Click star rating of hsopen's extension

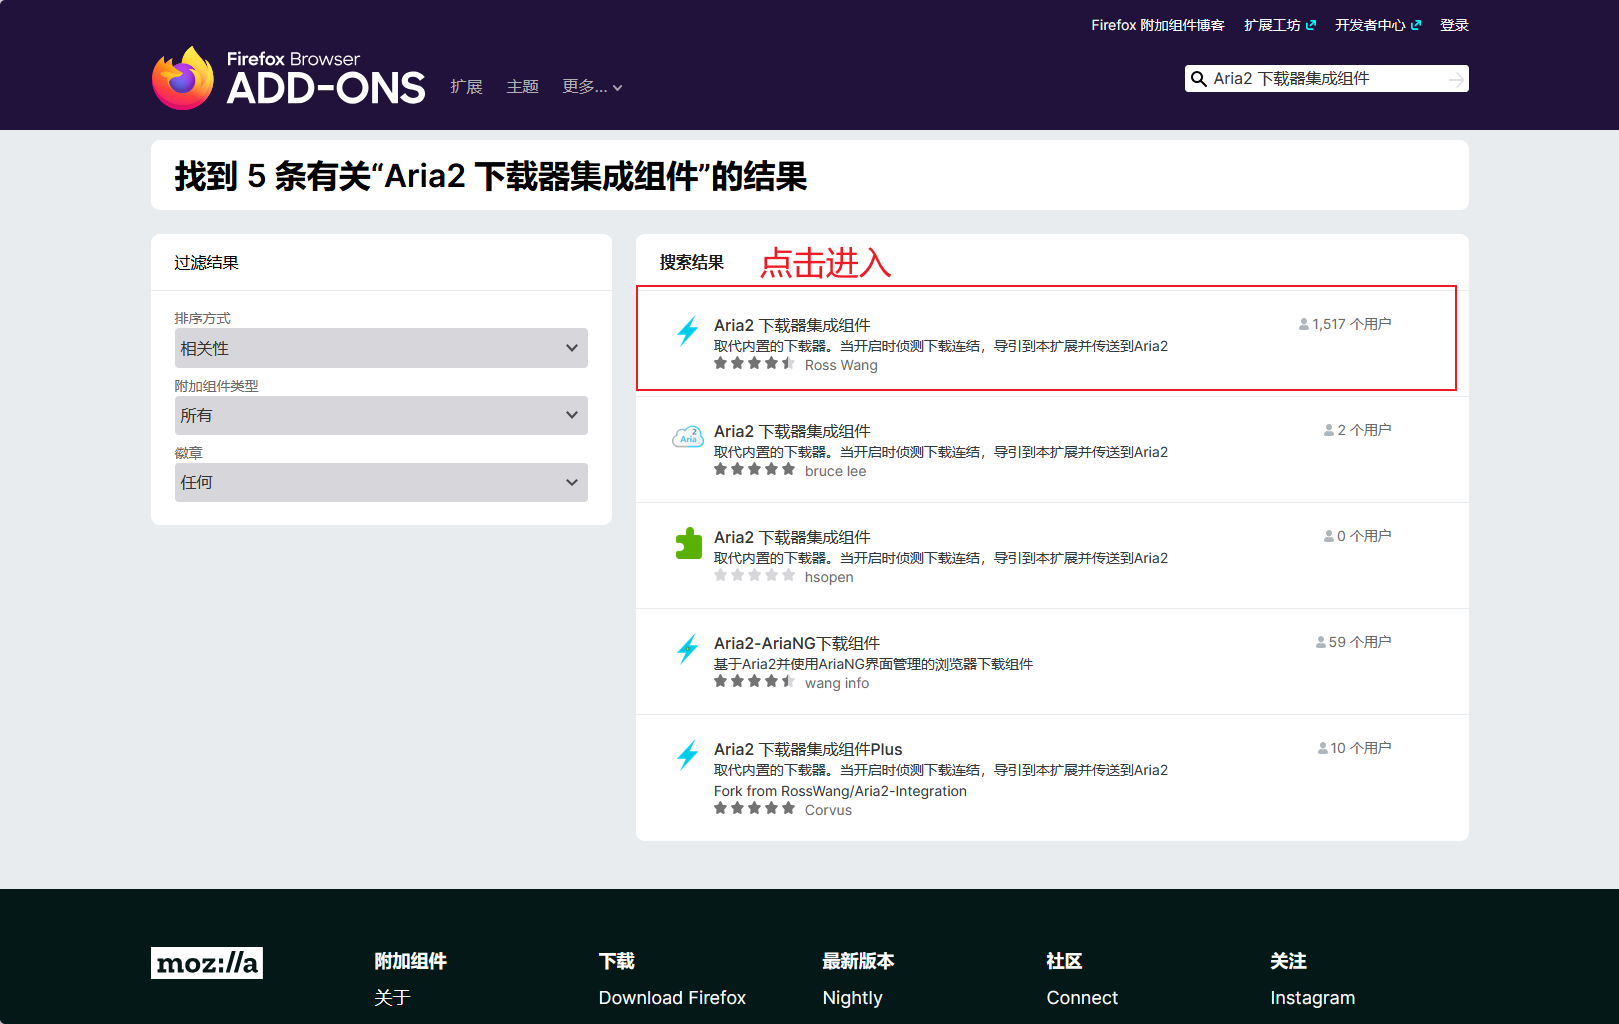click(754, 576)
